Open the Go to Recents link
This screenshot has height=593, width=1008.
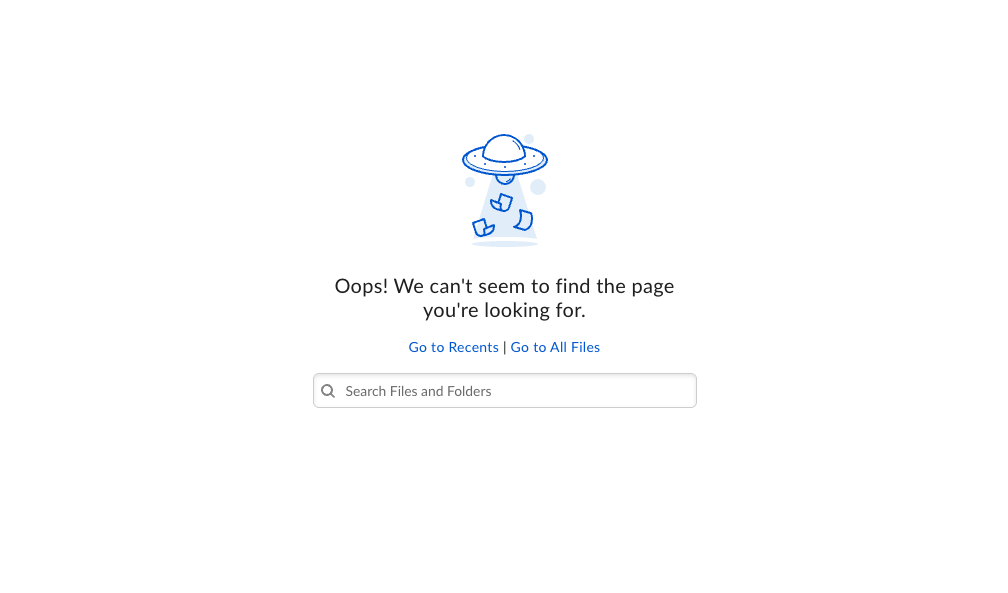coord(453,347)
